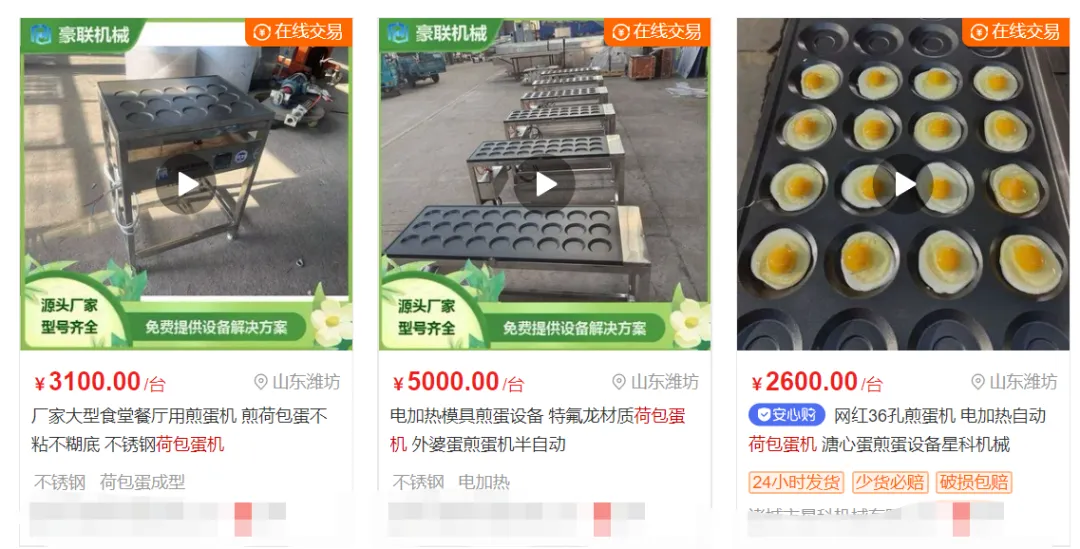Play video of the 36-hole egg machine
Screen dimensions: 1080x549
pos(903,184)
